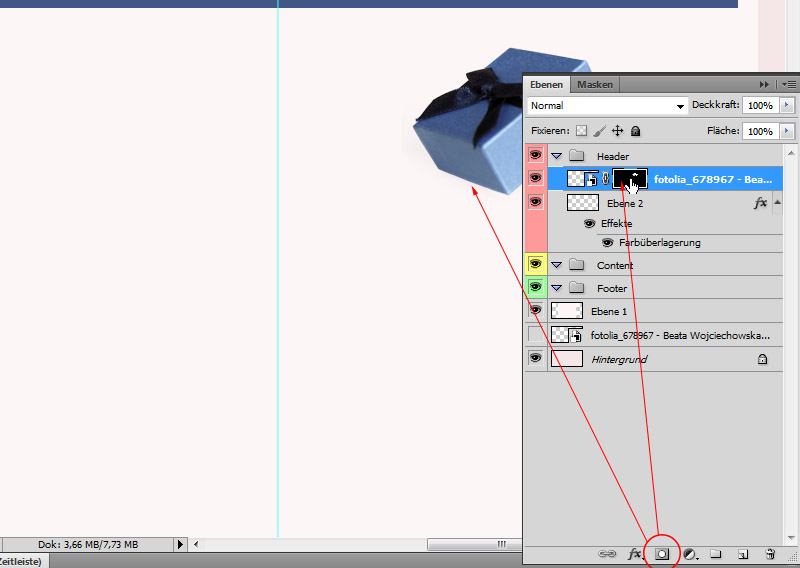Click the Create new layer icon
This screenshot has height=568, width=800.
(743, 553)
